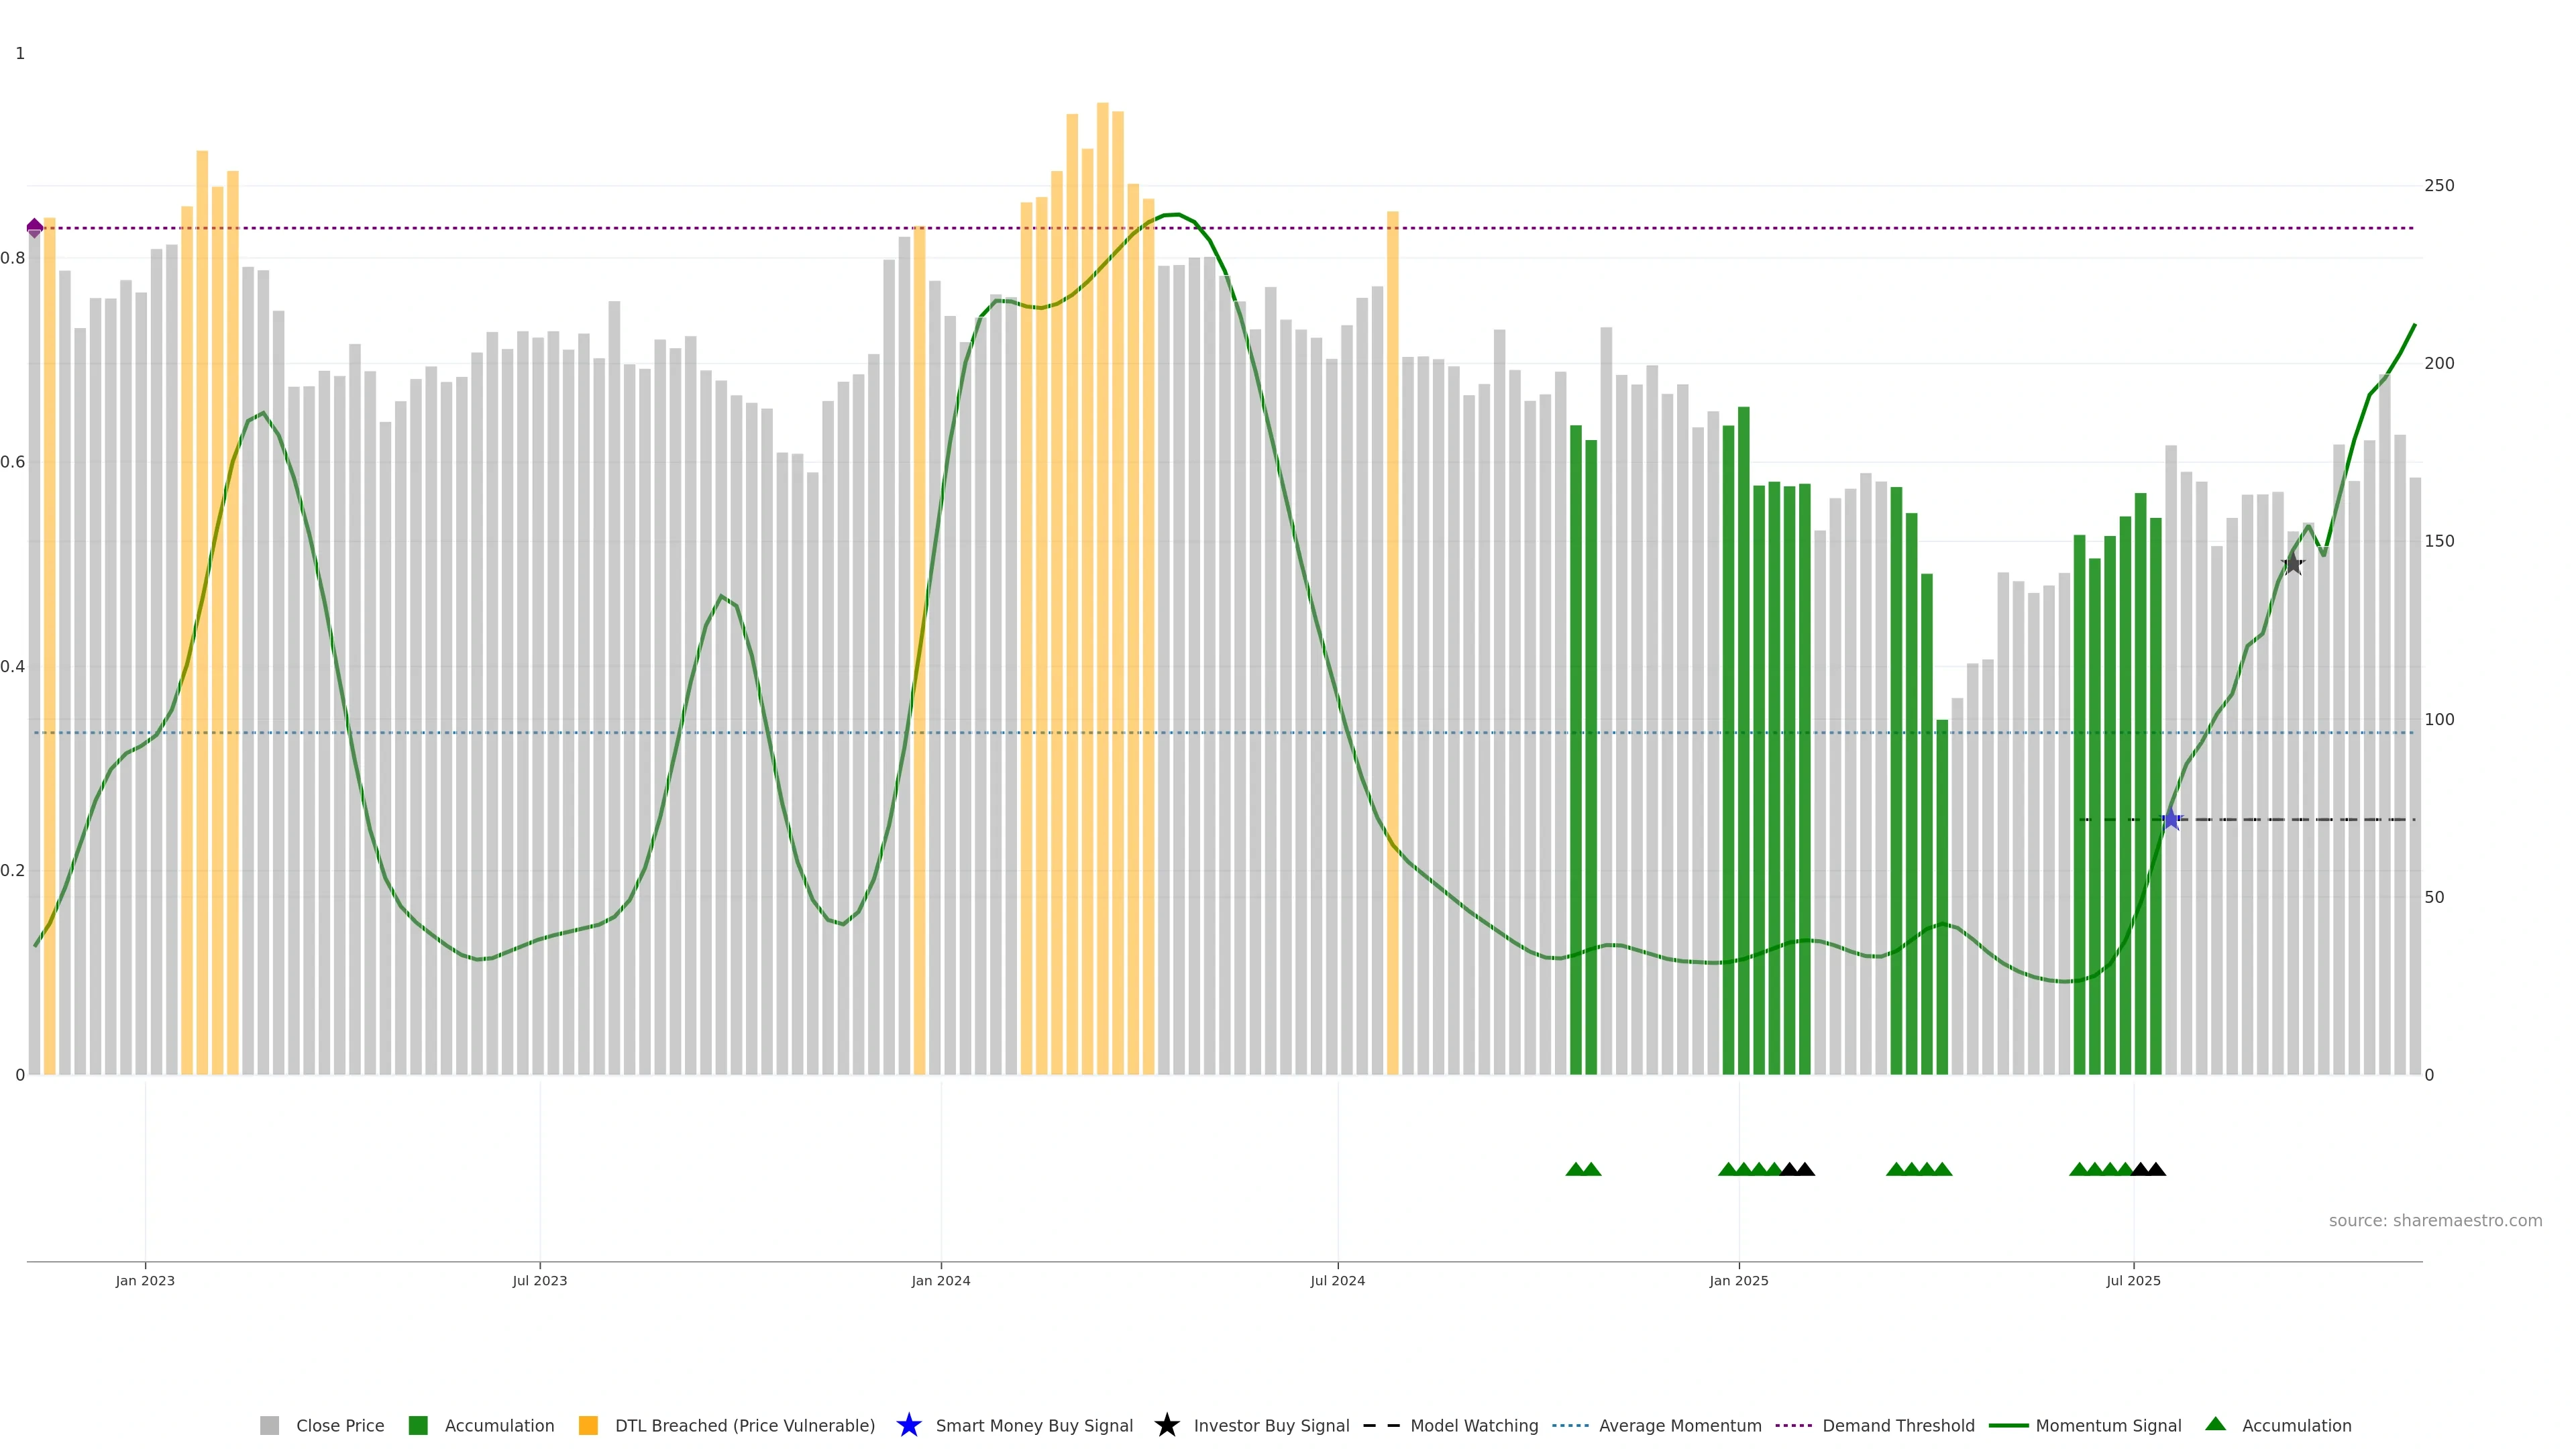Viewport: 2576px width, 1449px height.
Task: Click the black star icon in legend
Action: pos(1166,1425)
